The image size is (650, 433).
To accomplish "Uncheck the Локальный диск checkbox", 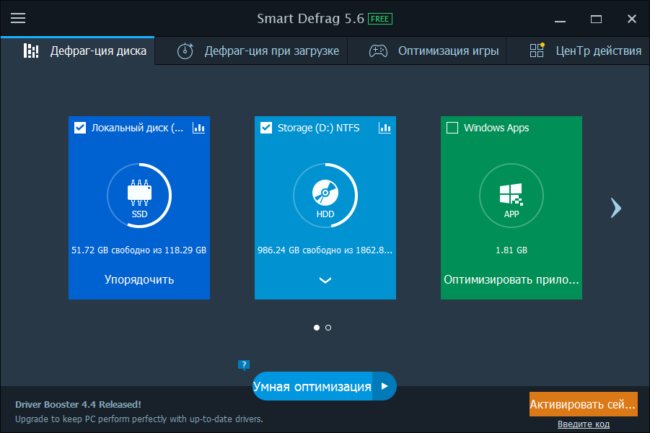I will (80, 128).
